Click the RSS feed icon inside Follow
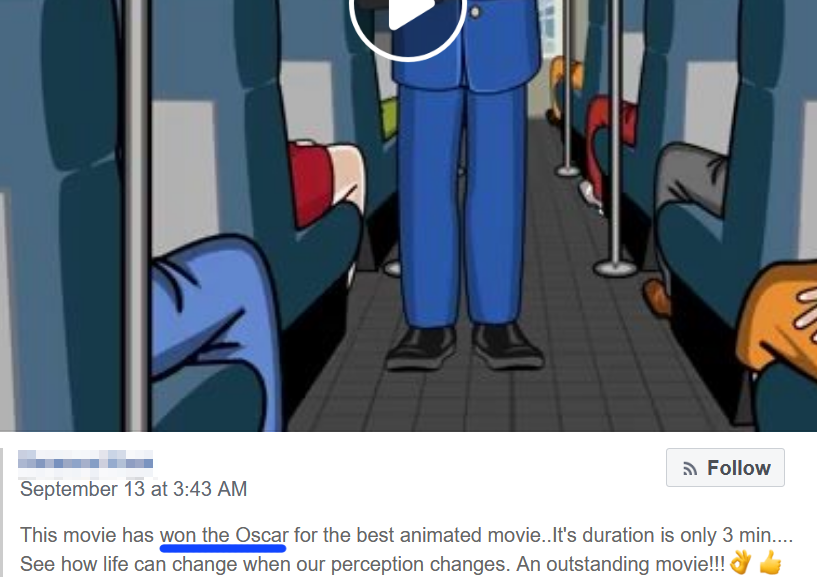 689,469
